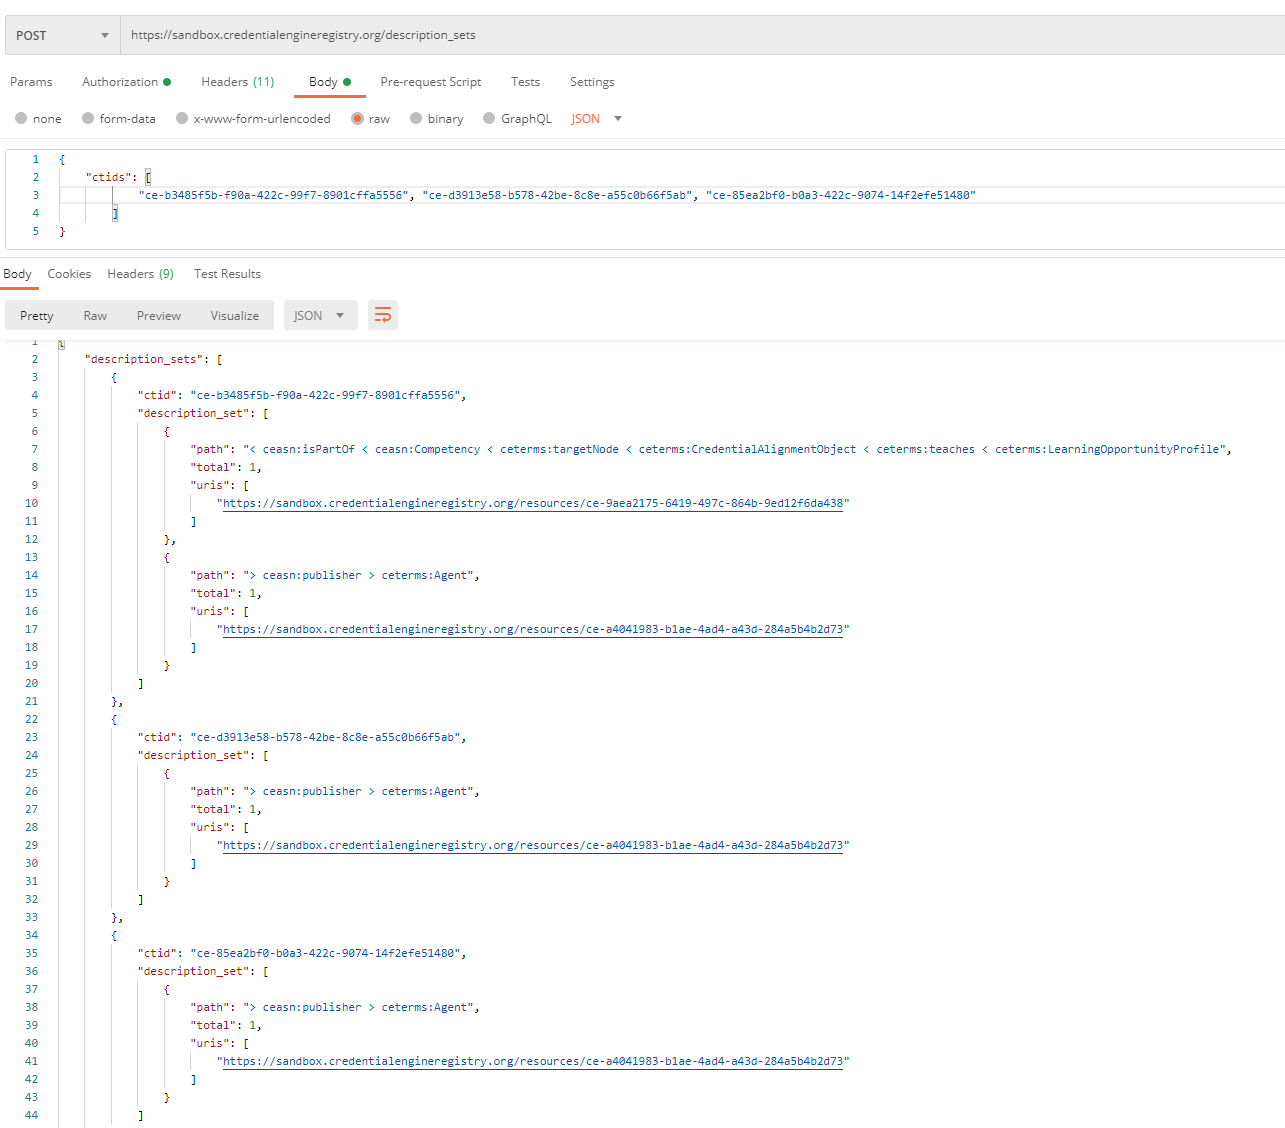Select the none body type
Screen dimensions: 1285x1128
click(22, 118)
